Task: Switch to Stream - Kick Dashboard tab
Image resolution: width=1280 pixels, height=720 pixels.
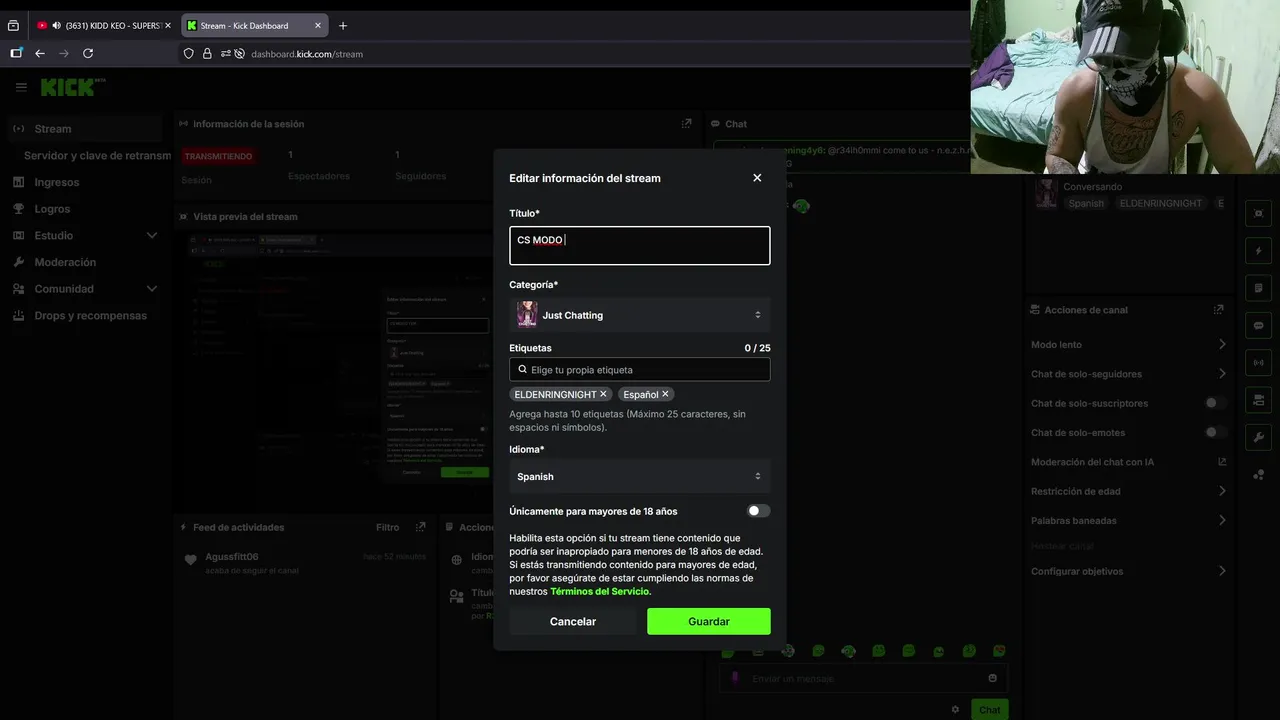Action: tap(254, 25)
